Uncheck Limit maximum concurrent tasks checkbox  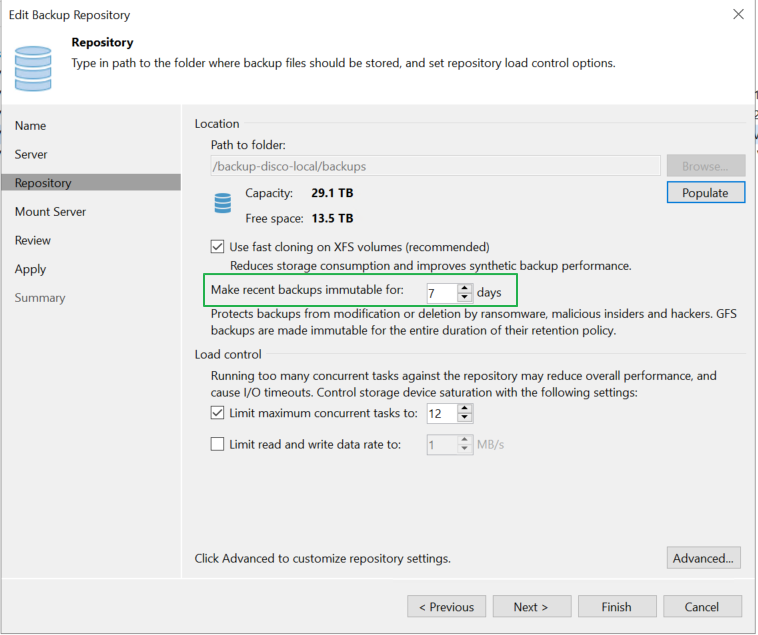[217, 413]
